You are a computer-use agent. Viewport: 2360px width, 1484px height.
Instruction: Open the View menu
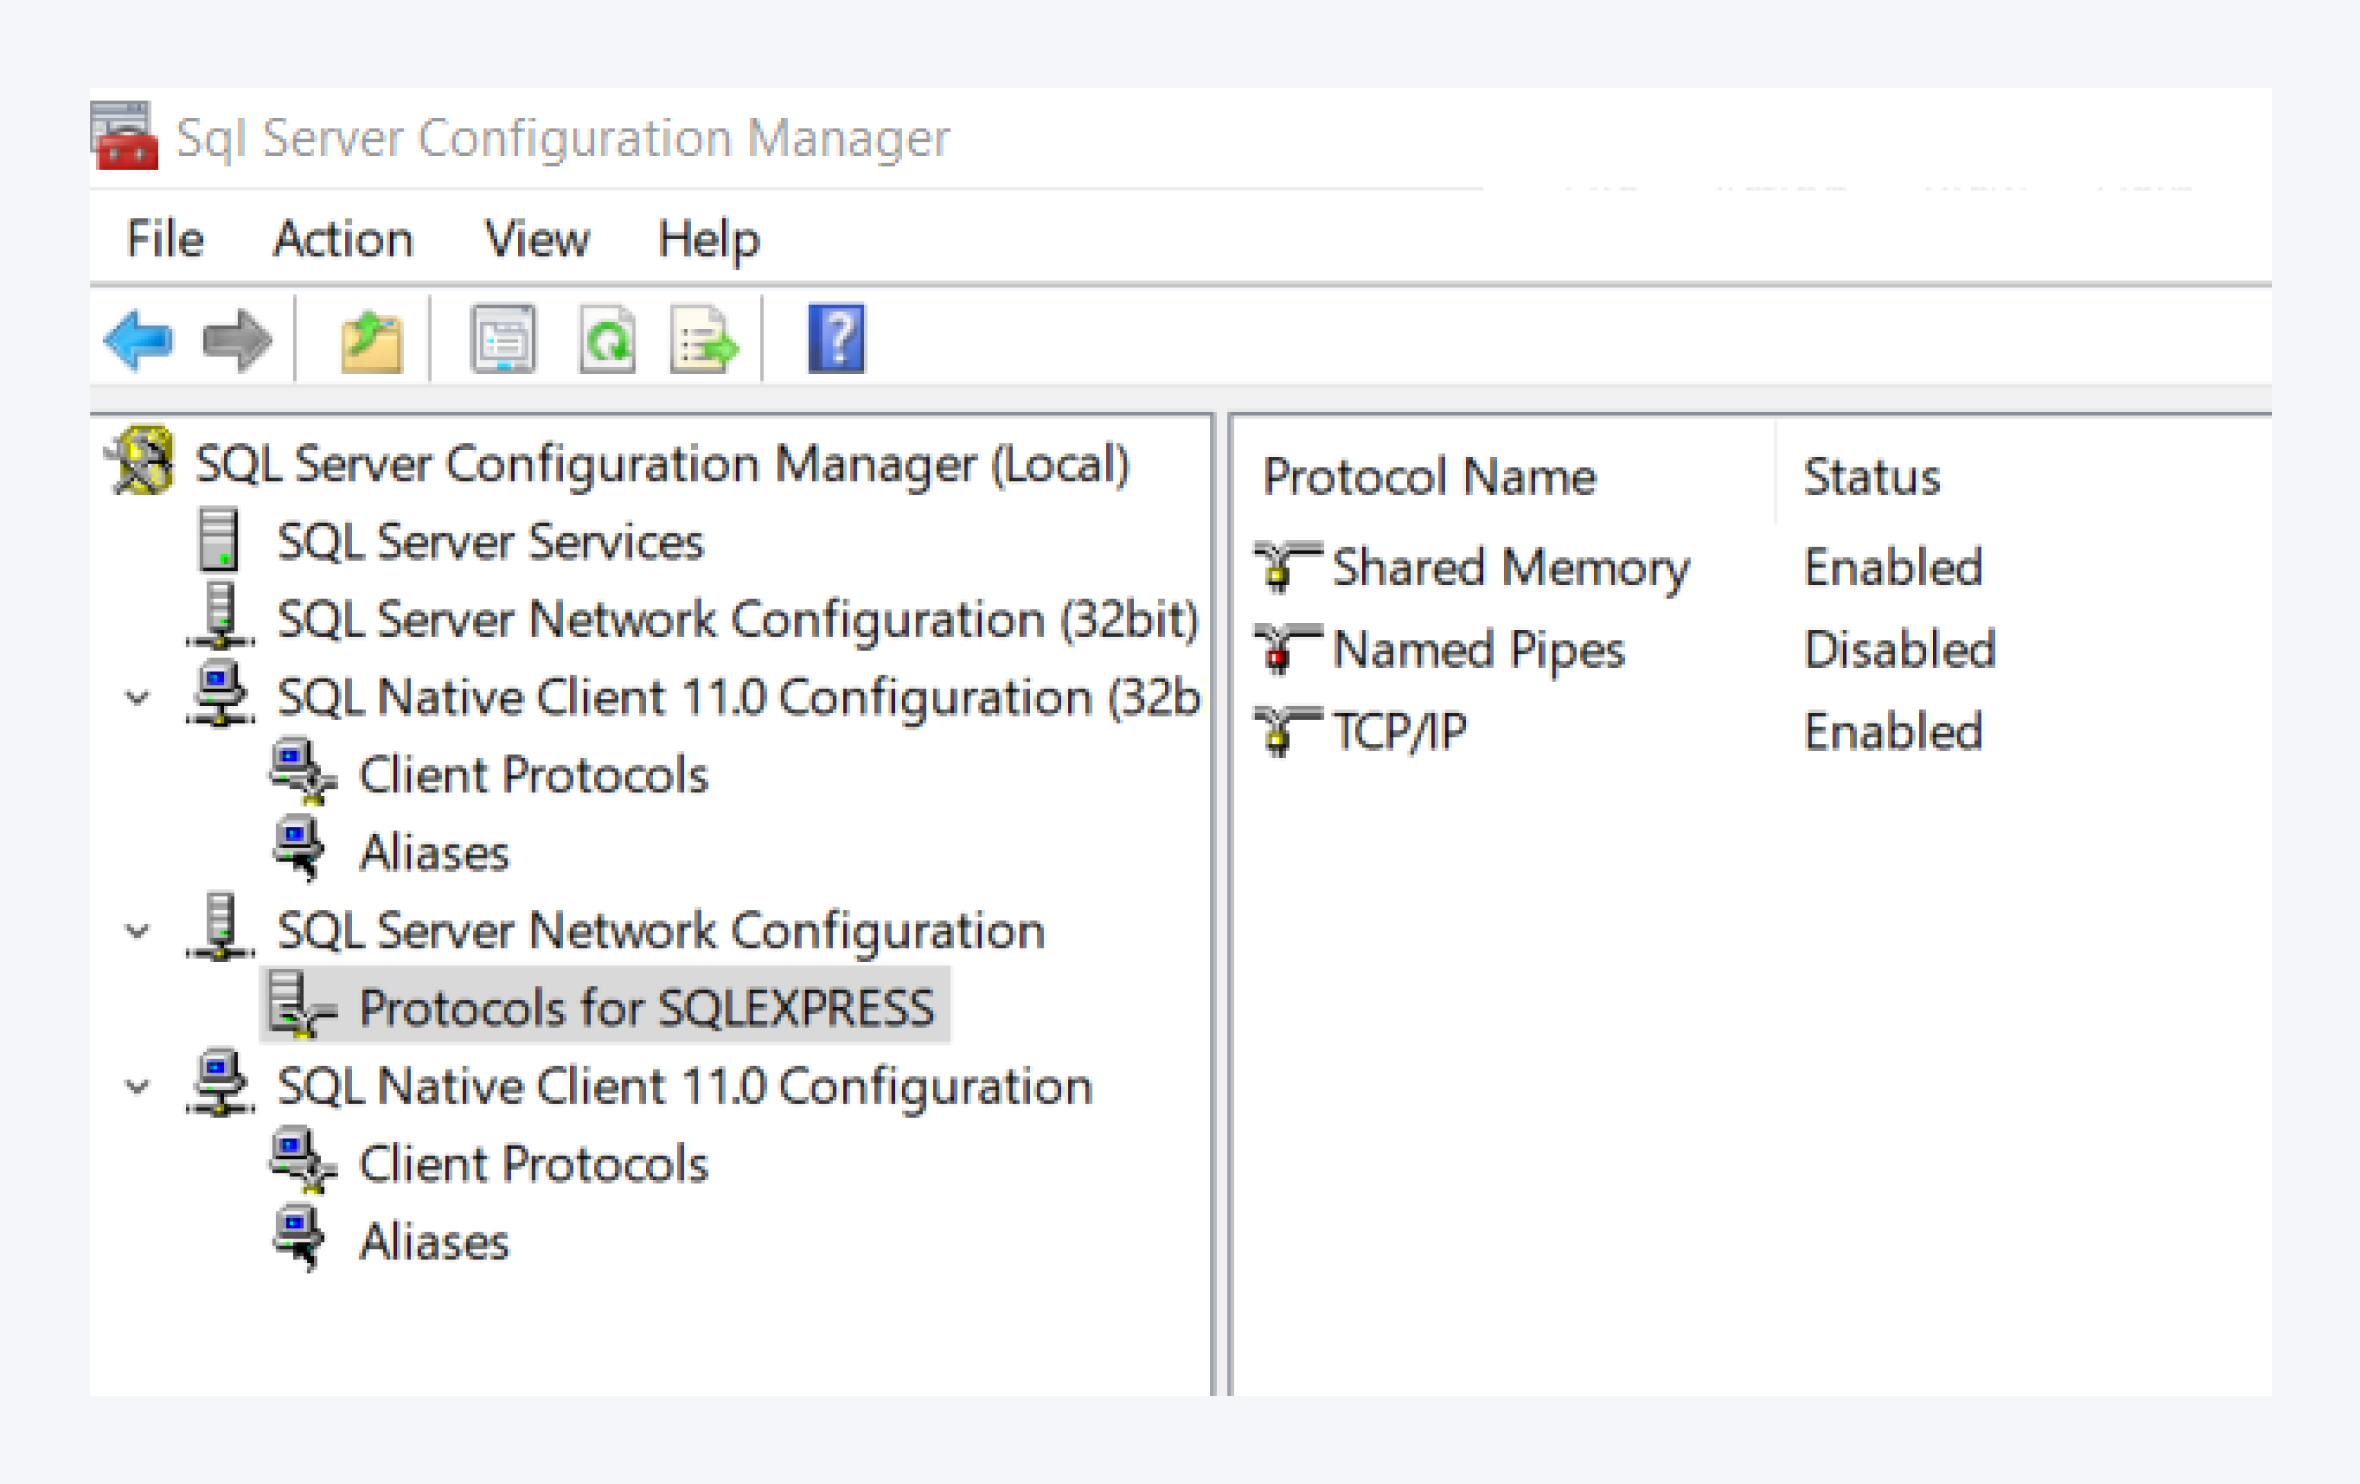(536, 239)
